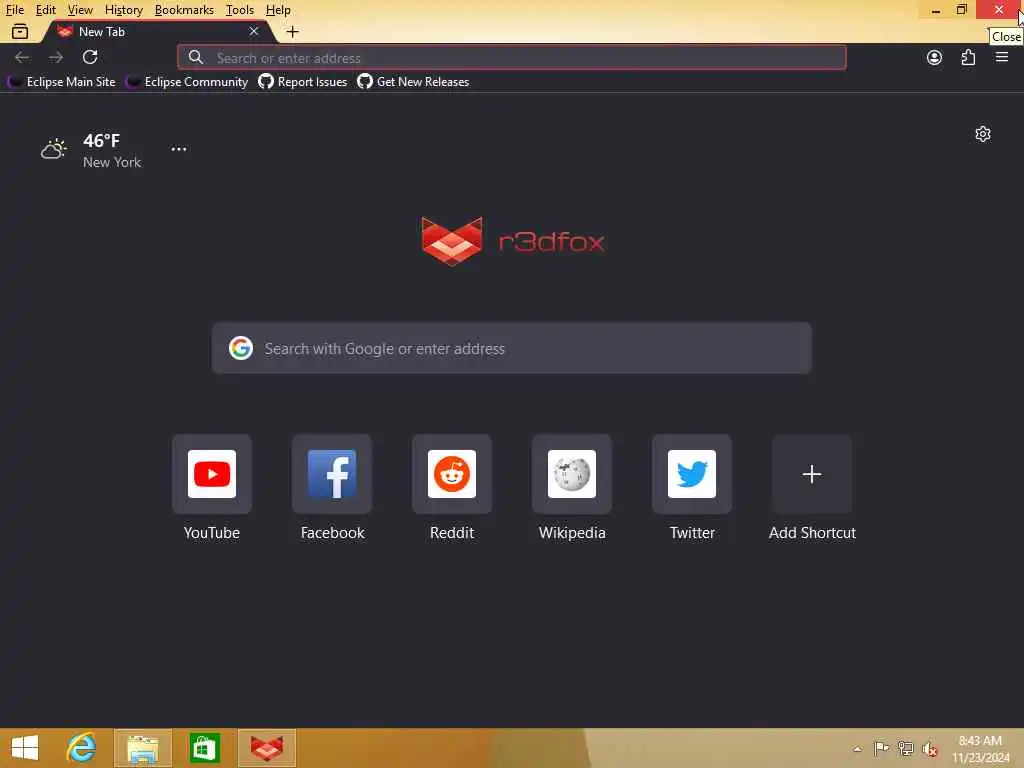Go back one page

[x=22, y=57]
